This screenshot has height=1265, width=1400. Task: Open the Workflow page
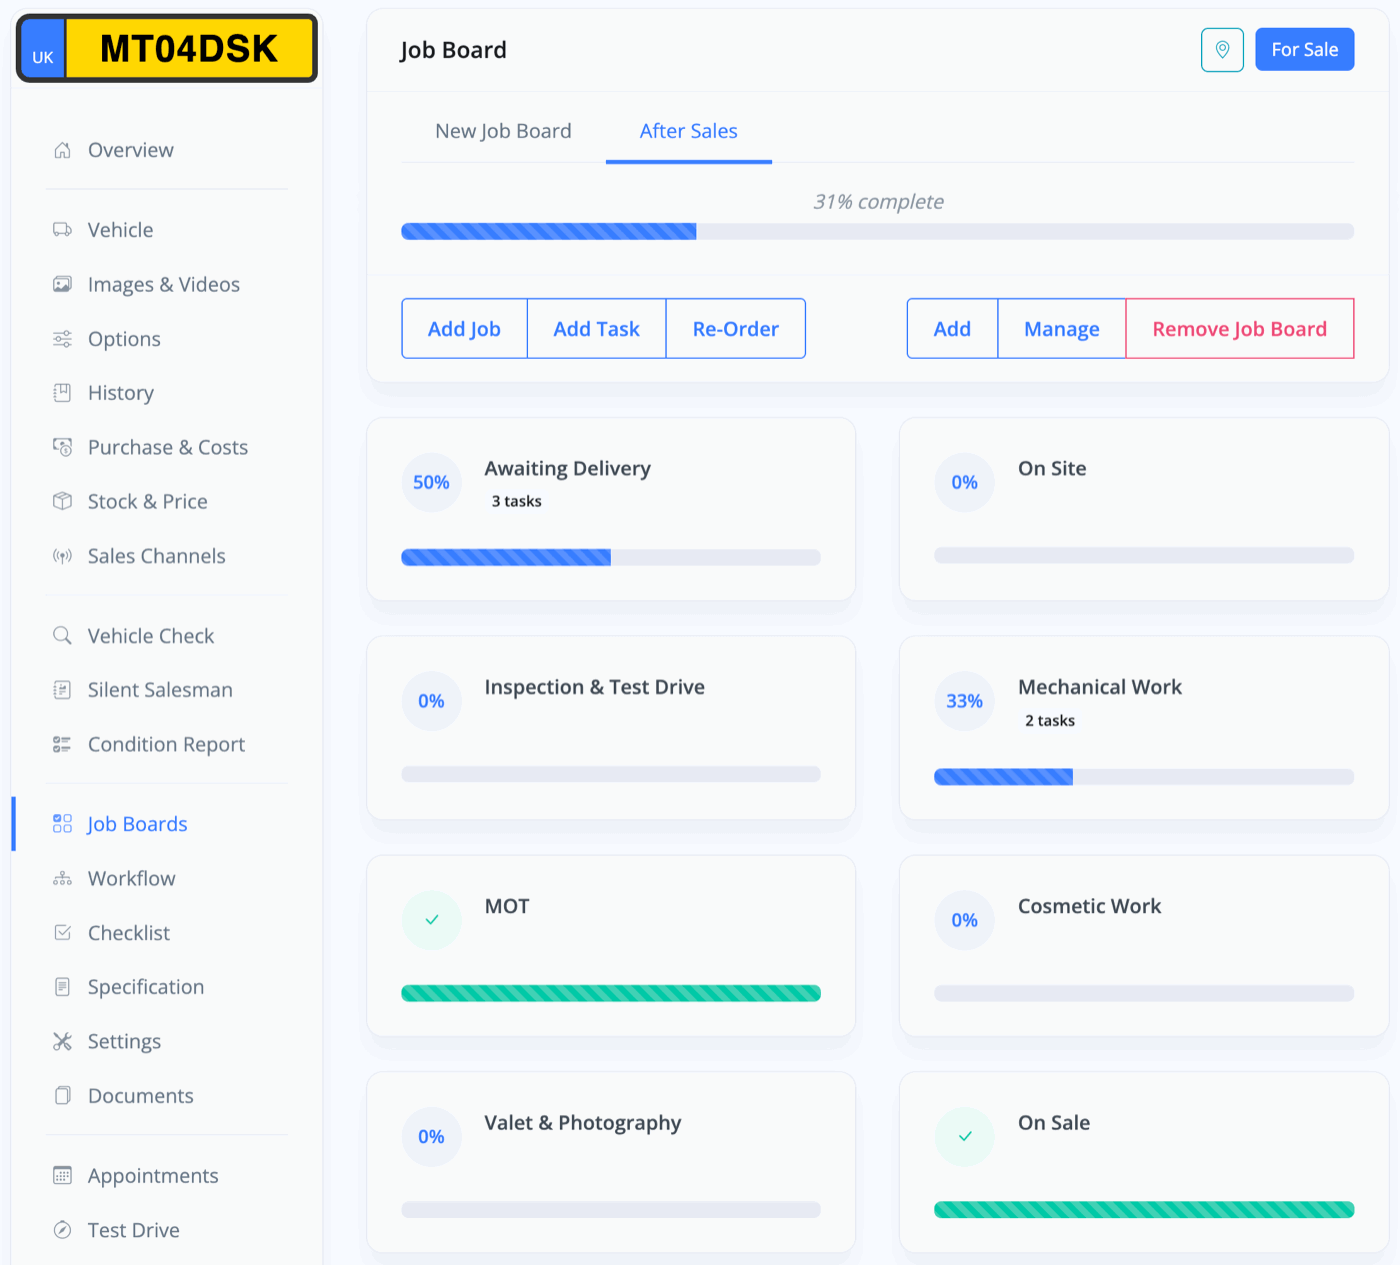(x=131, y=878)
